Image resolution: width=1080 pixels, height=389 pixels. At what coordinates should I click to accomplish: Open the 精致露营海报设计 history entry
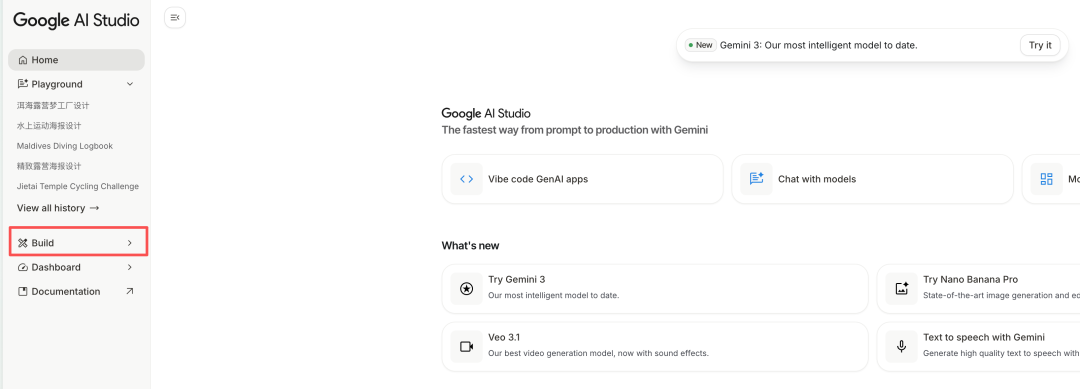coord(49,166)
